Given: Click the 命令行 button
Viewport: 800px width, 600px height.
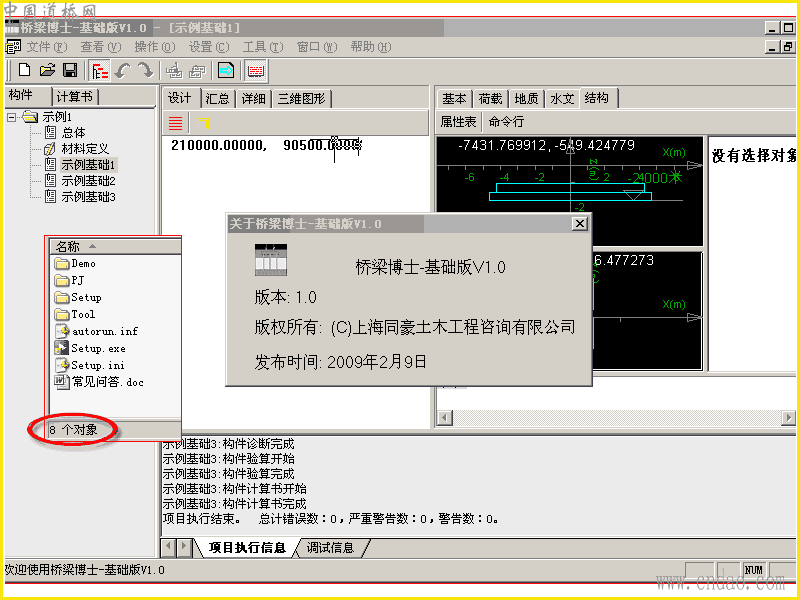Looking at the screenshot, I should [x=506, y=122].
